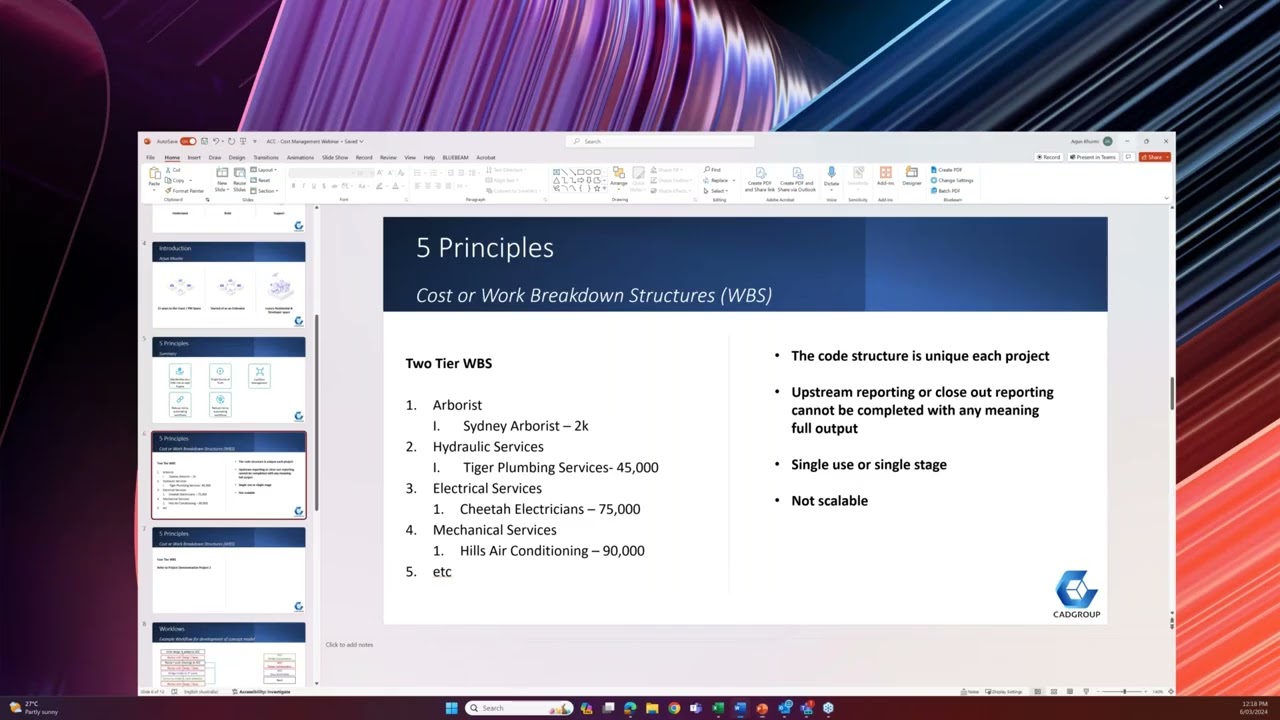Open the Windows Start menu
The image size is (1280, 720).
pos(451,708)
